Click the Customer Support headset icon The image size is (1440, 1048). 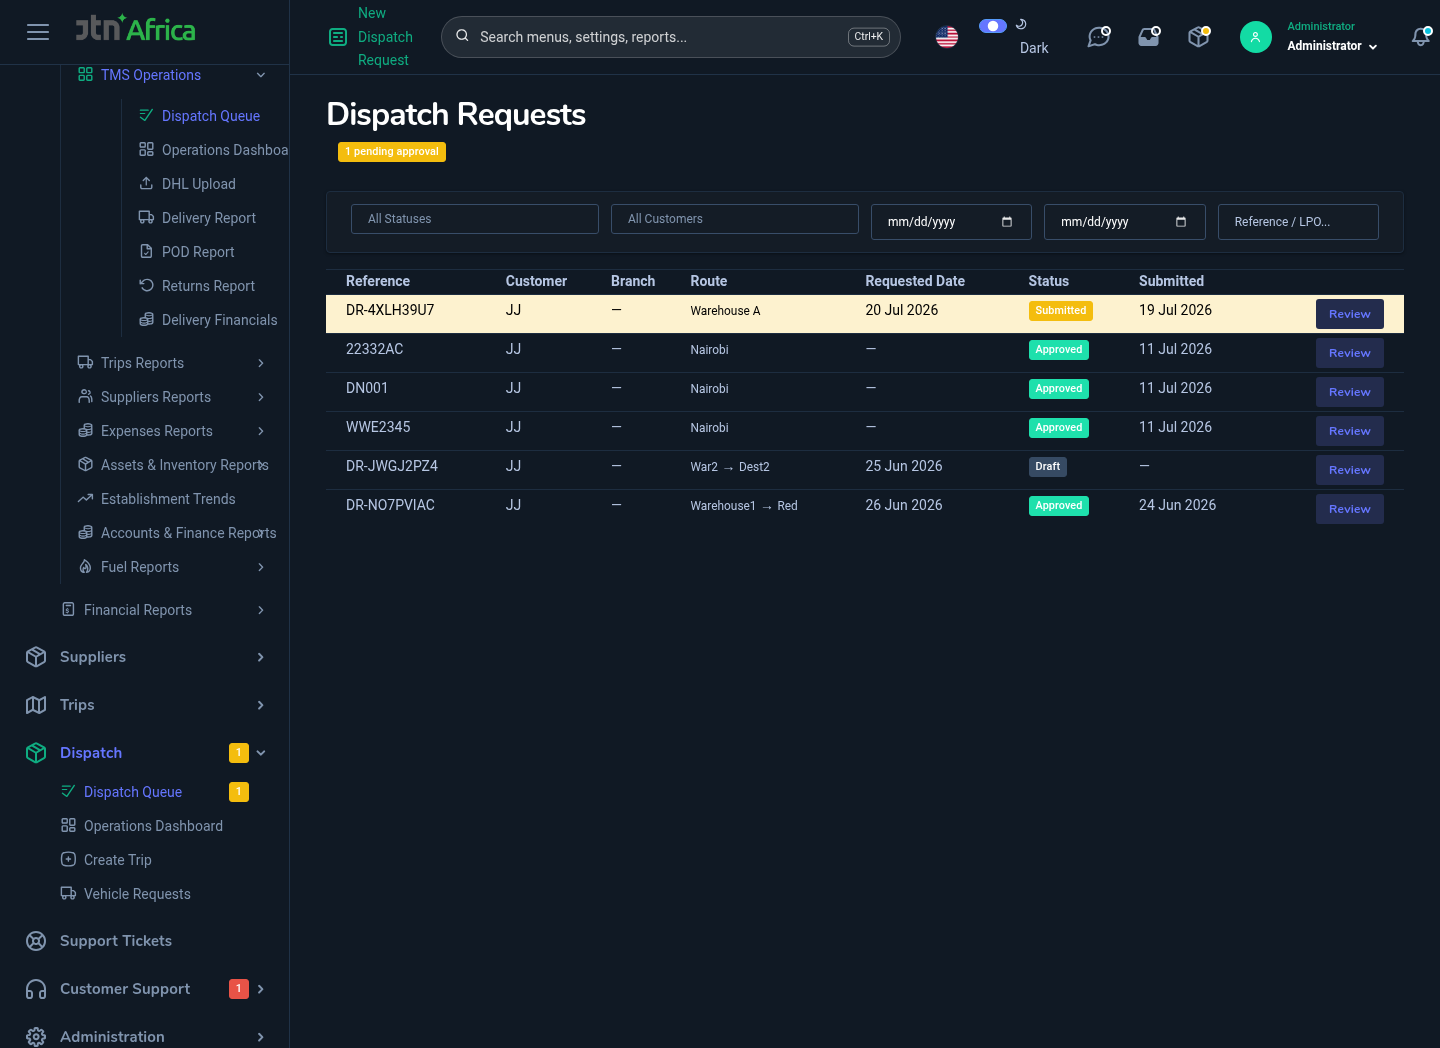pyautogui.click(x=36, y=989)
